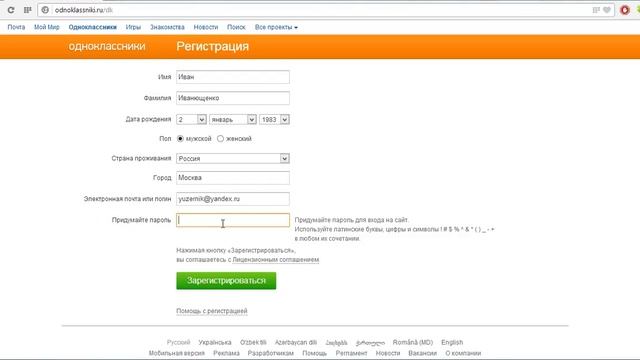Expand the Все проекты dropdown
Screen dimensions: 640x360
276,27
